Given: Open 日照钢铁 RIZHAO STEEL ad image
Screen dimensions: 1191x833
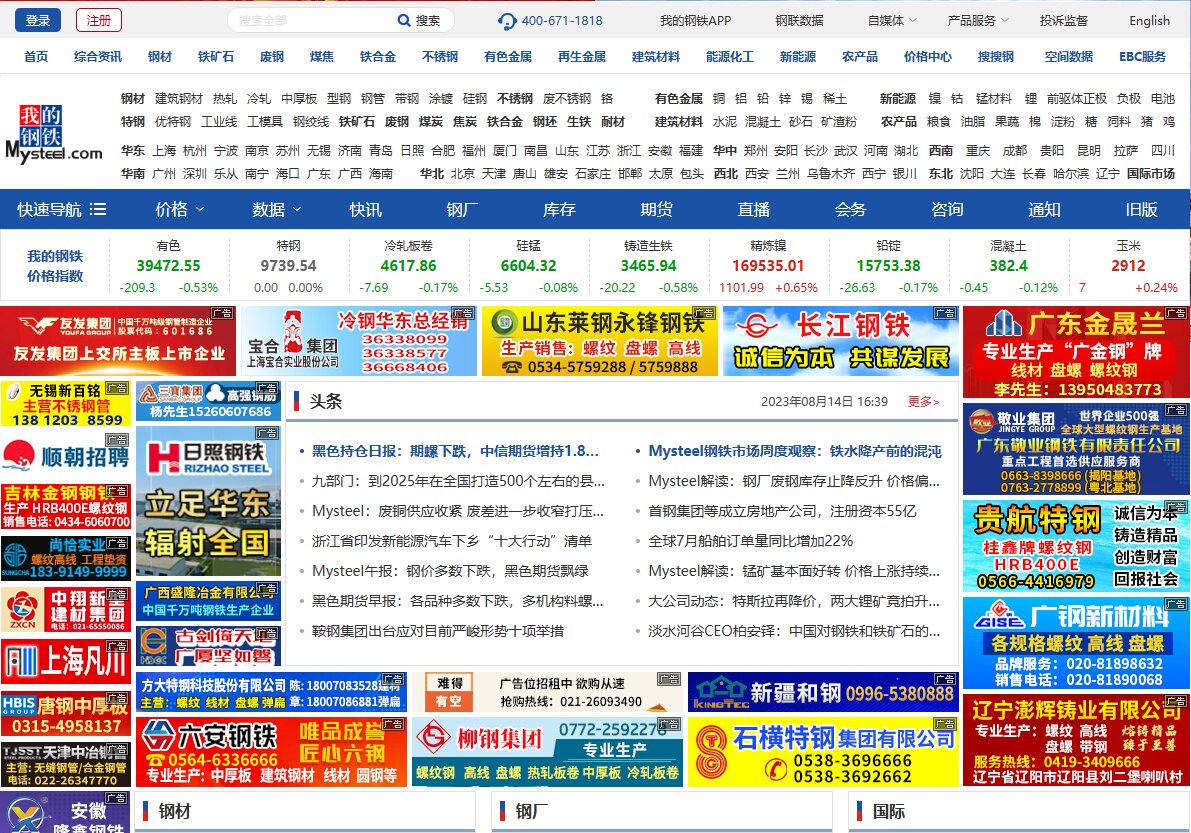Looking at the screenshot, I should pos(208,501).
